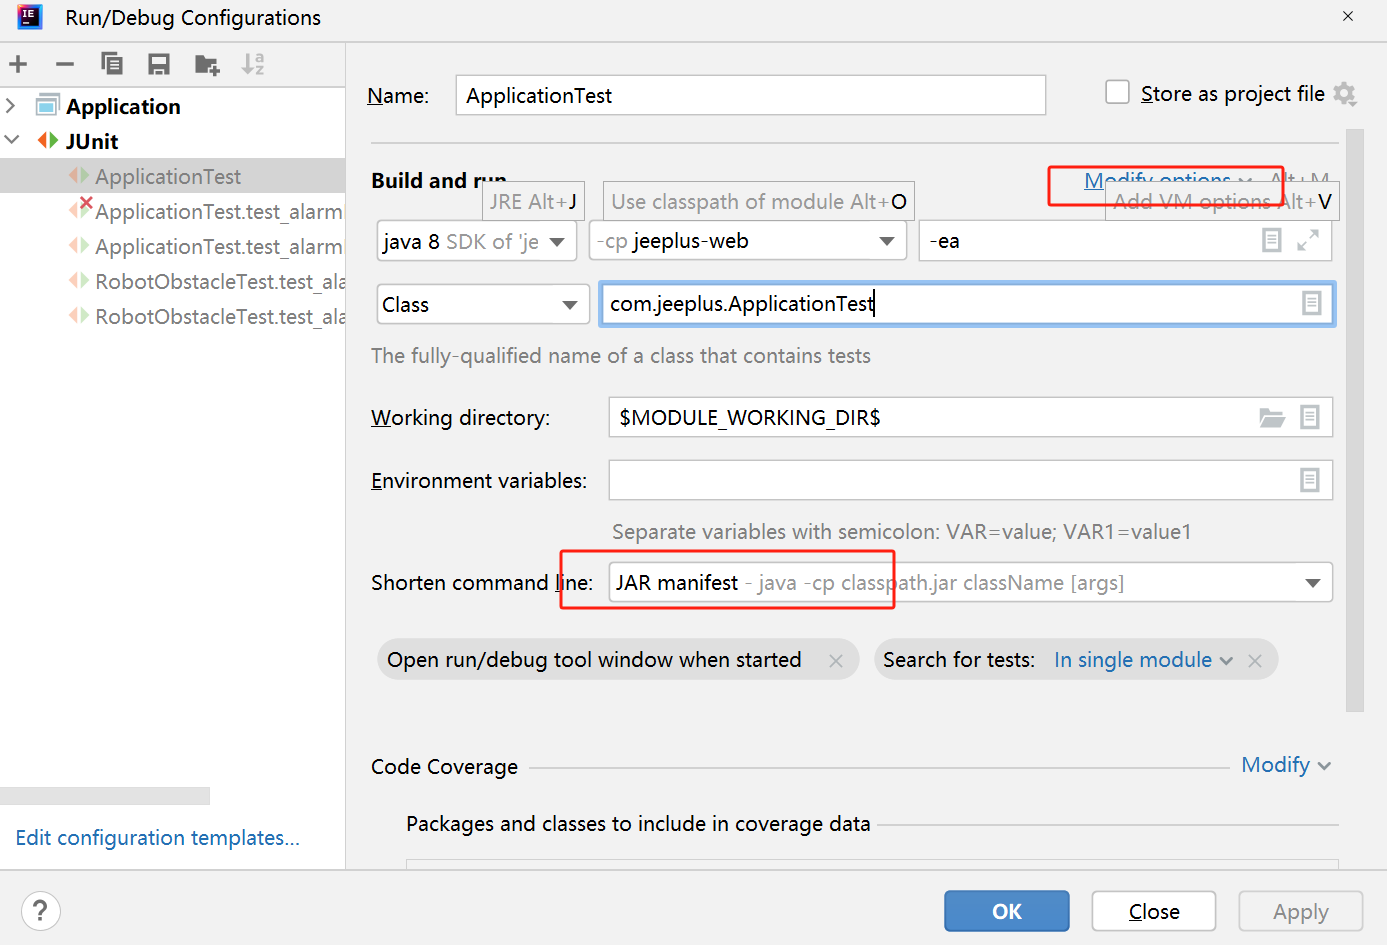Create new folder icon in toolbar
1387x945 pixels.
tap(207, 65)
